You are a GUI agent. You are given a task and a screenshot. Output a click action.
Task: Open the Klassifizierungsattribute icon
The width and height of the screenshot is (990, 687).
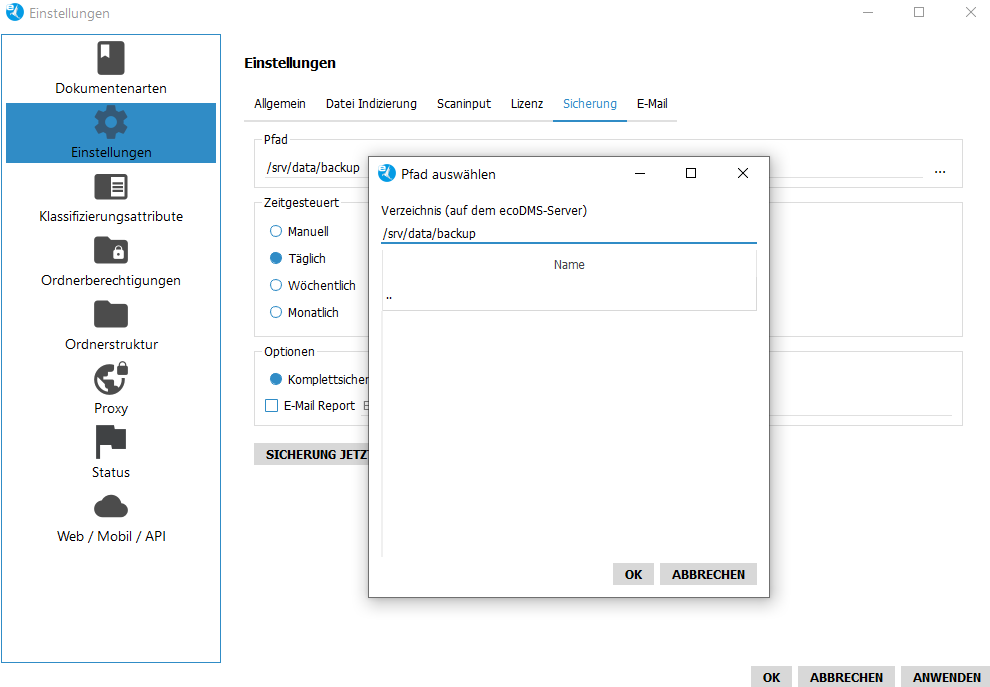(111, 187)
